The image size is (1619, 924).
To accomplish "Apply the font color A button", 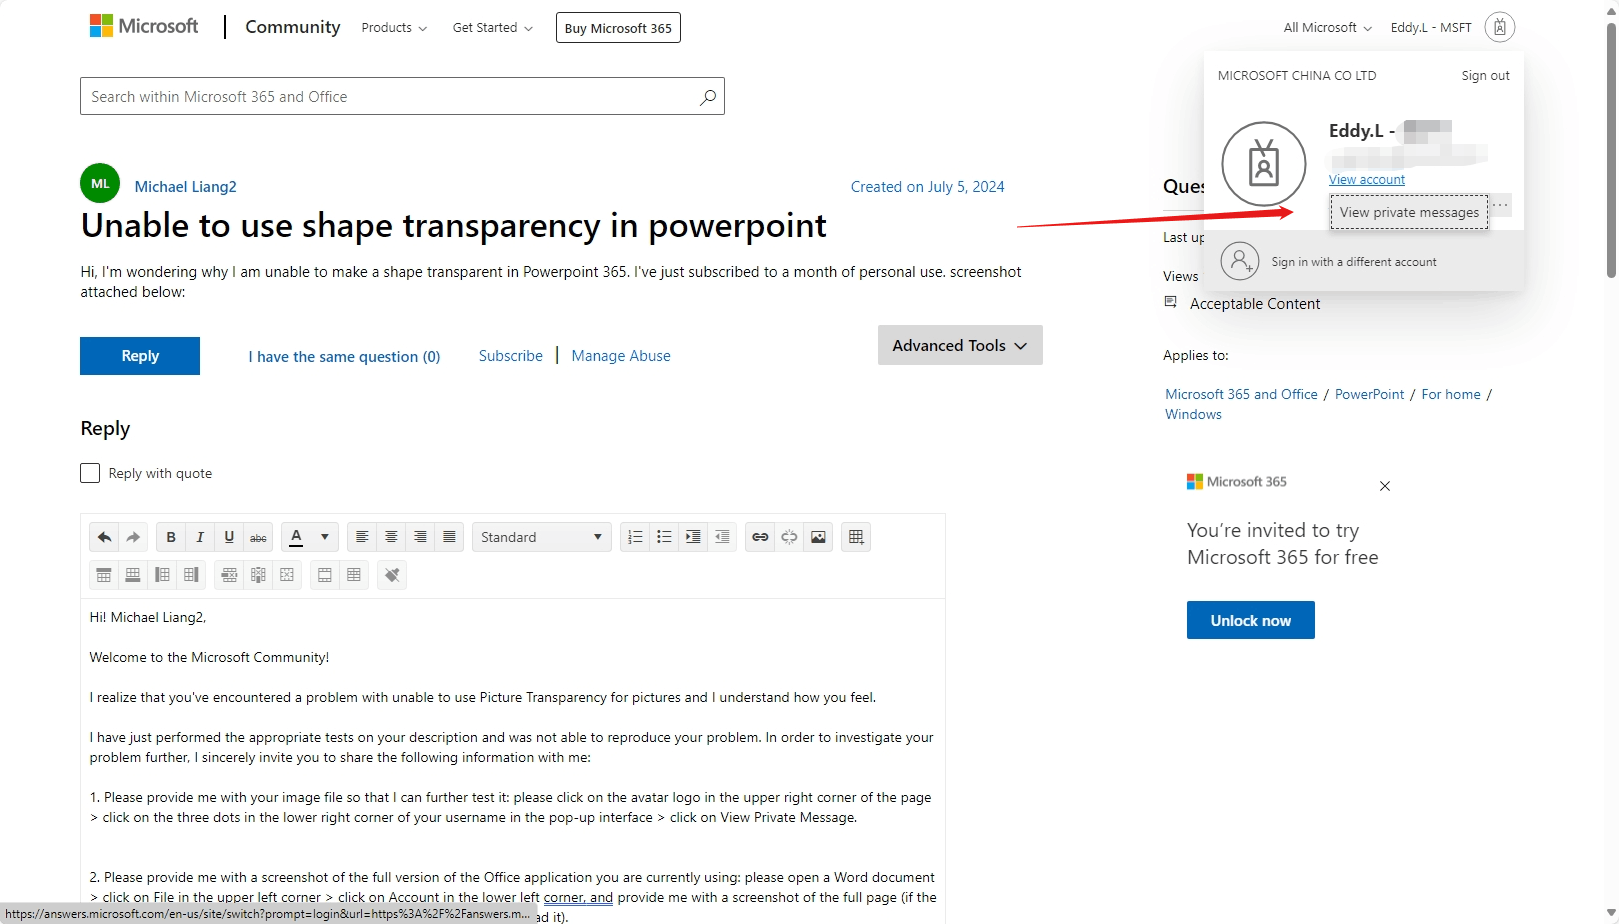I will [x=296, y=537].
